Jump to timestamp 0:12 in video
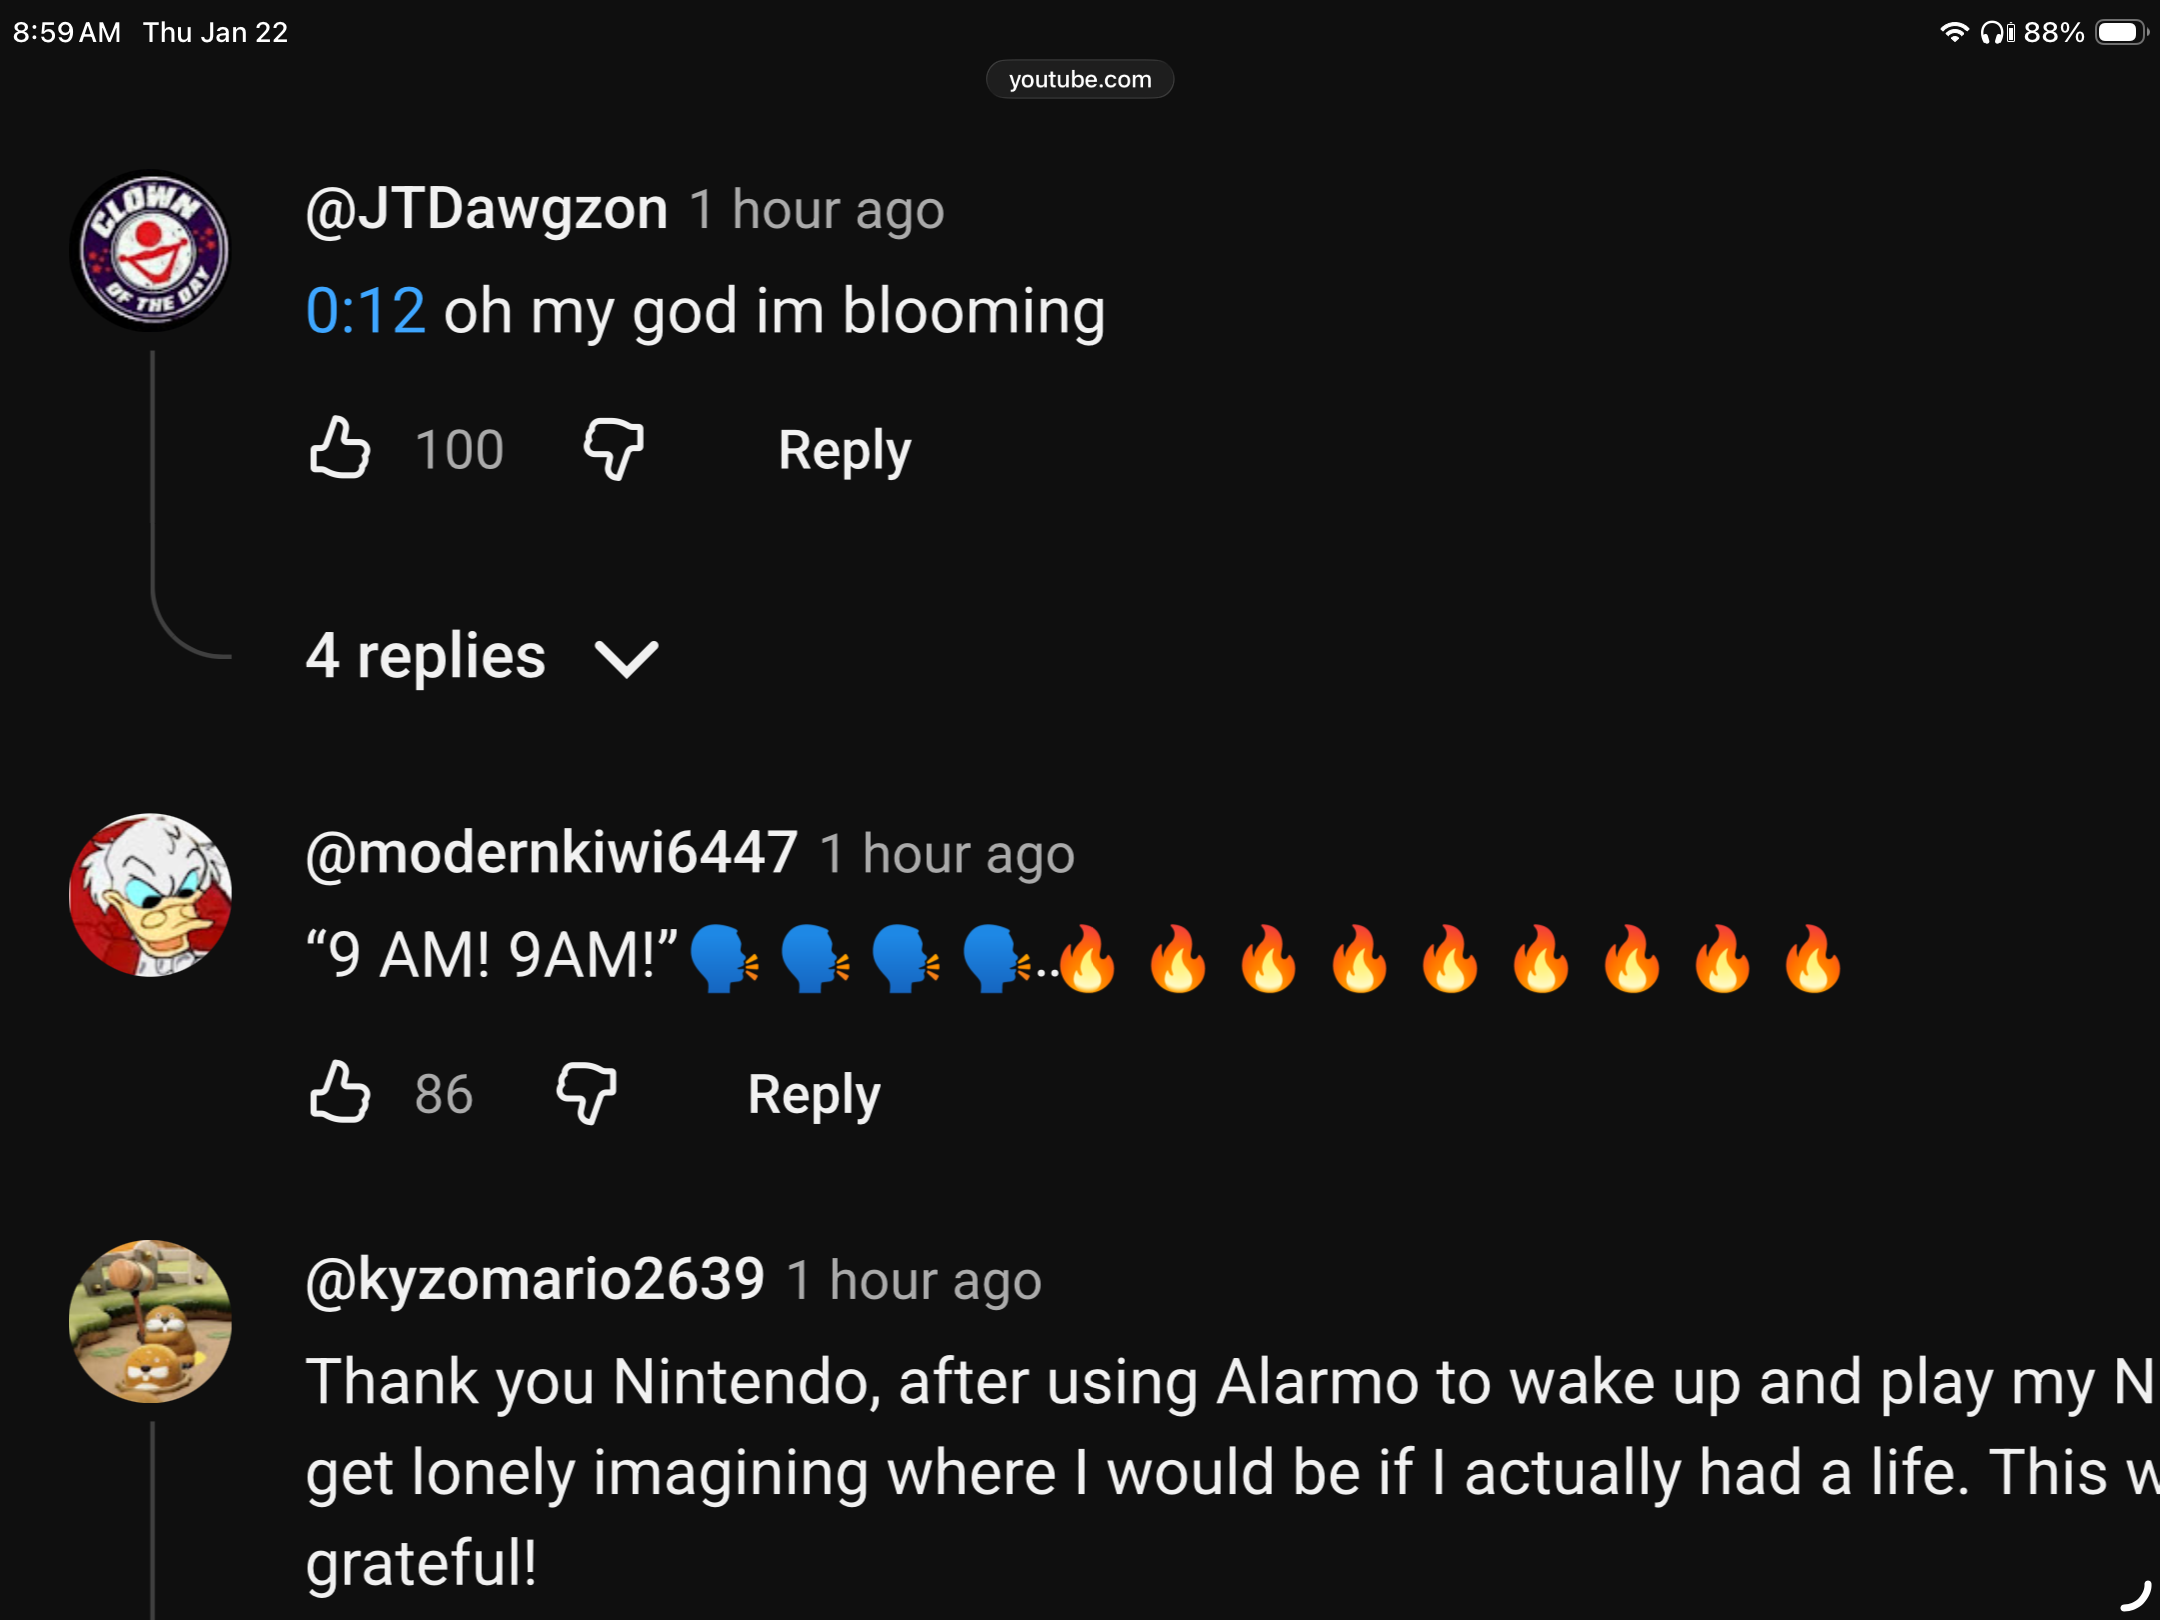2160x1620 pixels. (x=365, y=311)
